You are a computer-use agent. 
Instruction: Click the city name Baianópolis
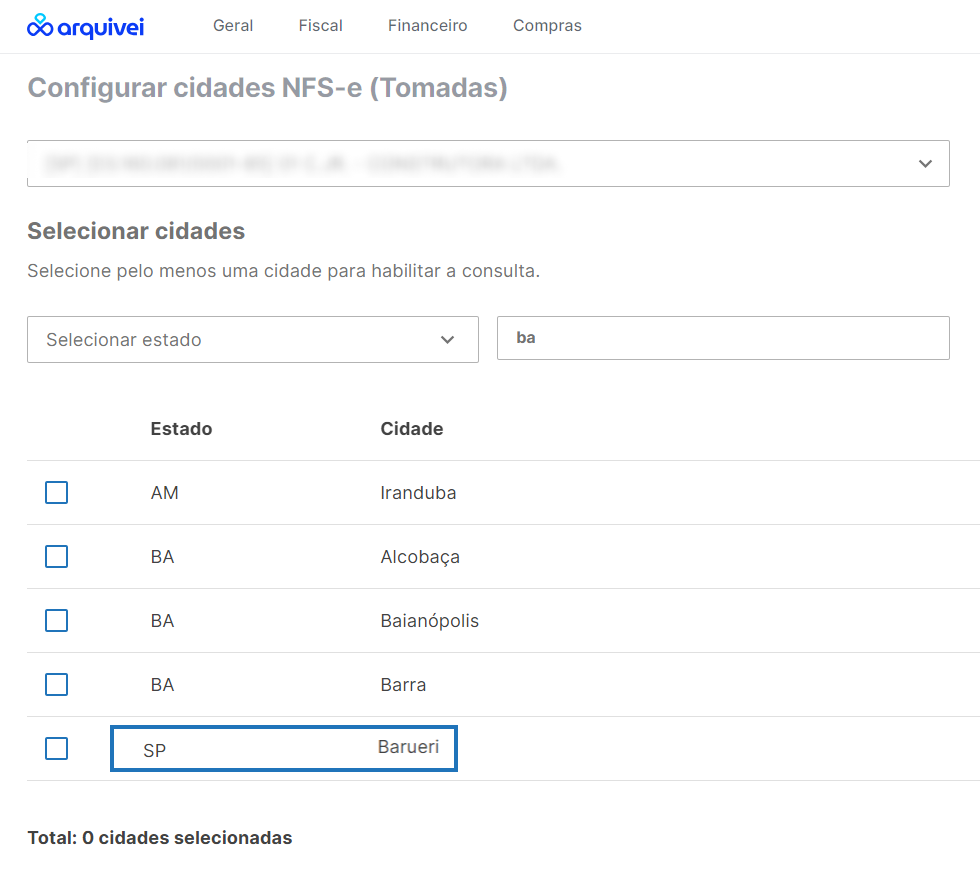point(429,621)
